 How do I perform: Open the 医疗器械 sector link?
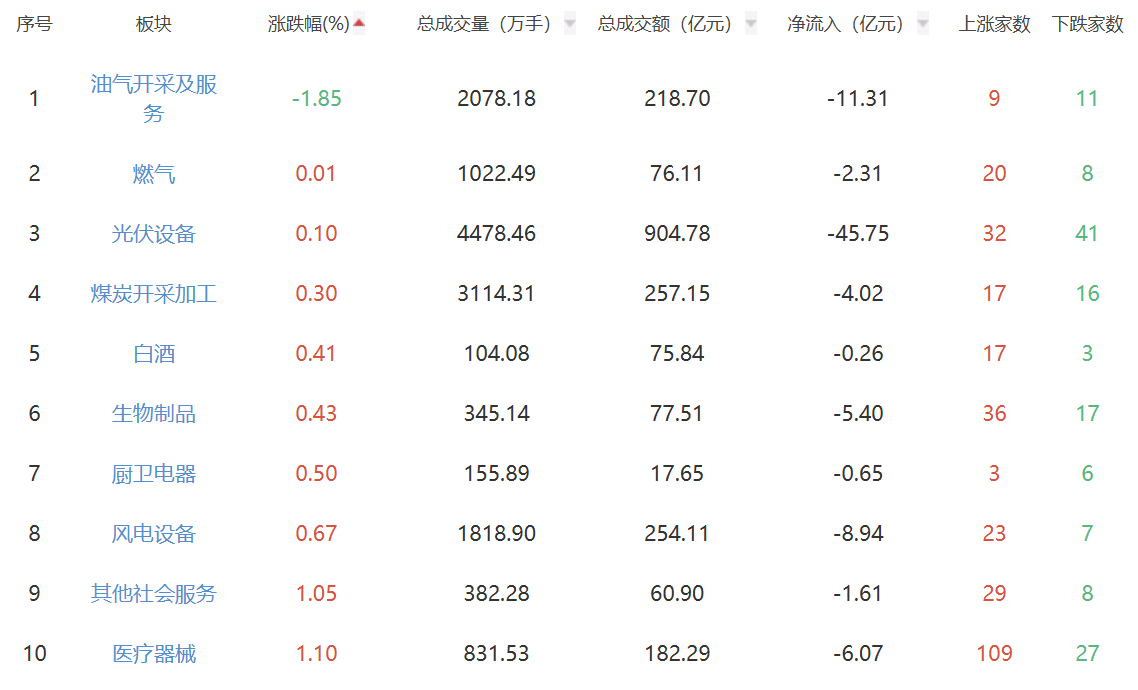[154, 654]
